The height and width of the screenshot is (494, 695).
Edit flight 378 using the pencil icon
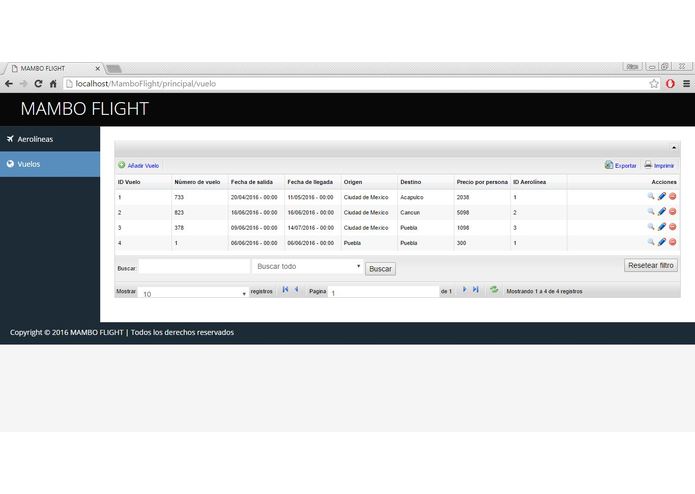tap(662, 227)
